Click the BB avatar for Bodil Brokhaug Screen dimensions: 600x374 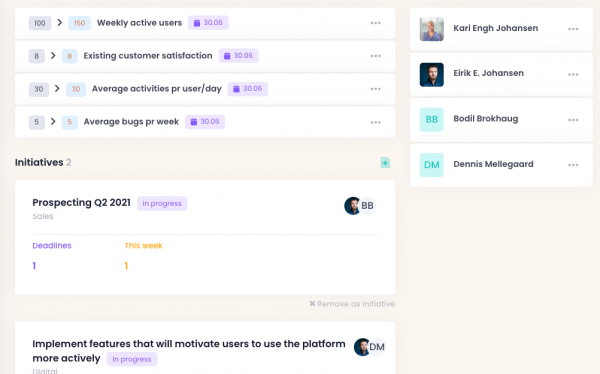(x=432, y=120)
